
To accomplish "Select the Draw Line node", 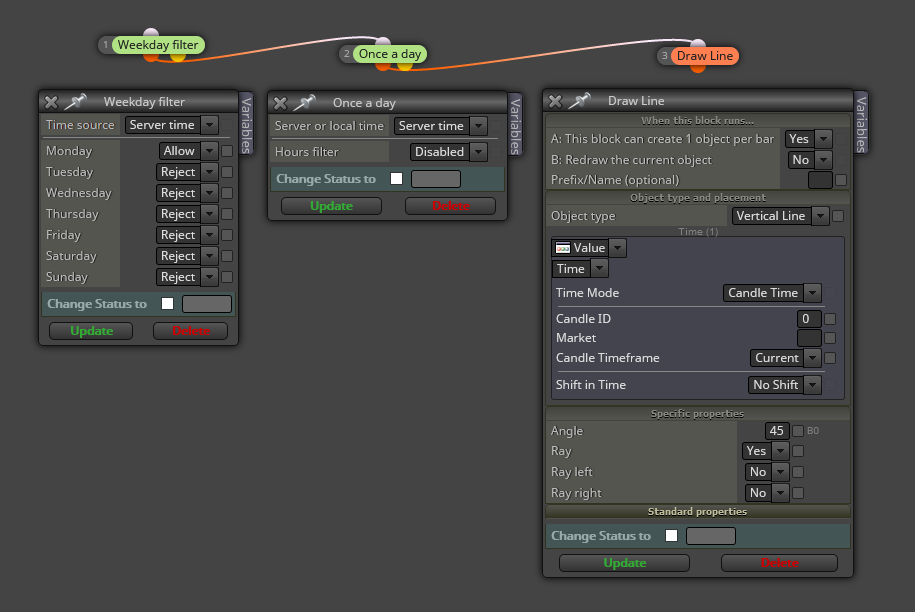I will (x=704, y=56).
